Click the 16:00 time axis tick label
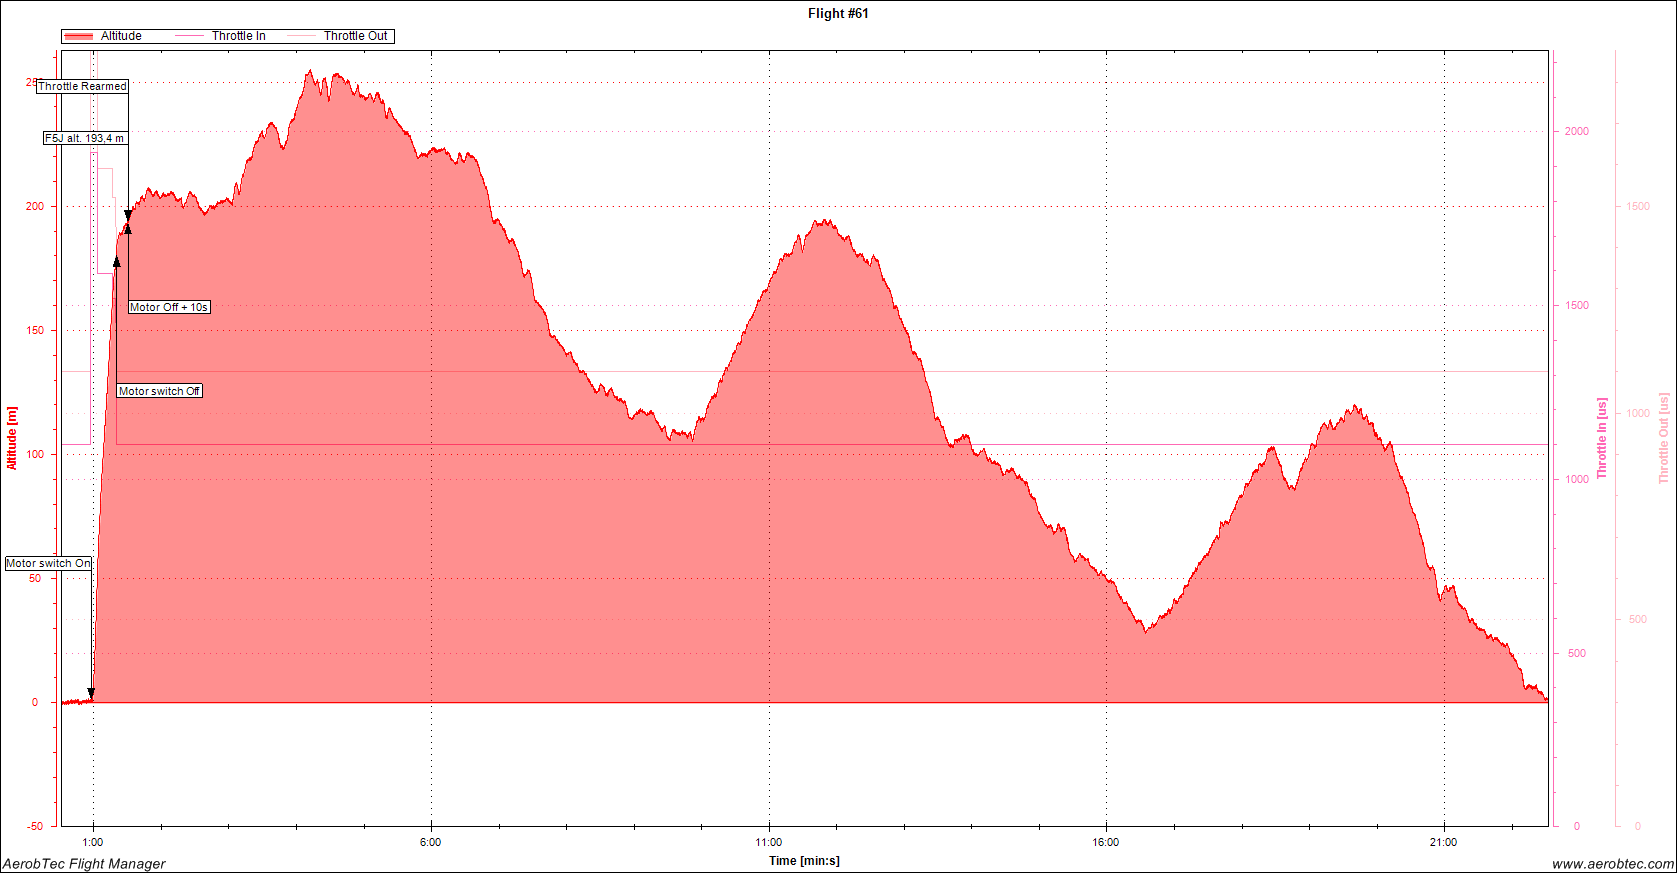 pos(1106,842)
